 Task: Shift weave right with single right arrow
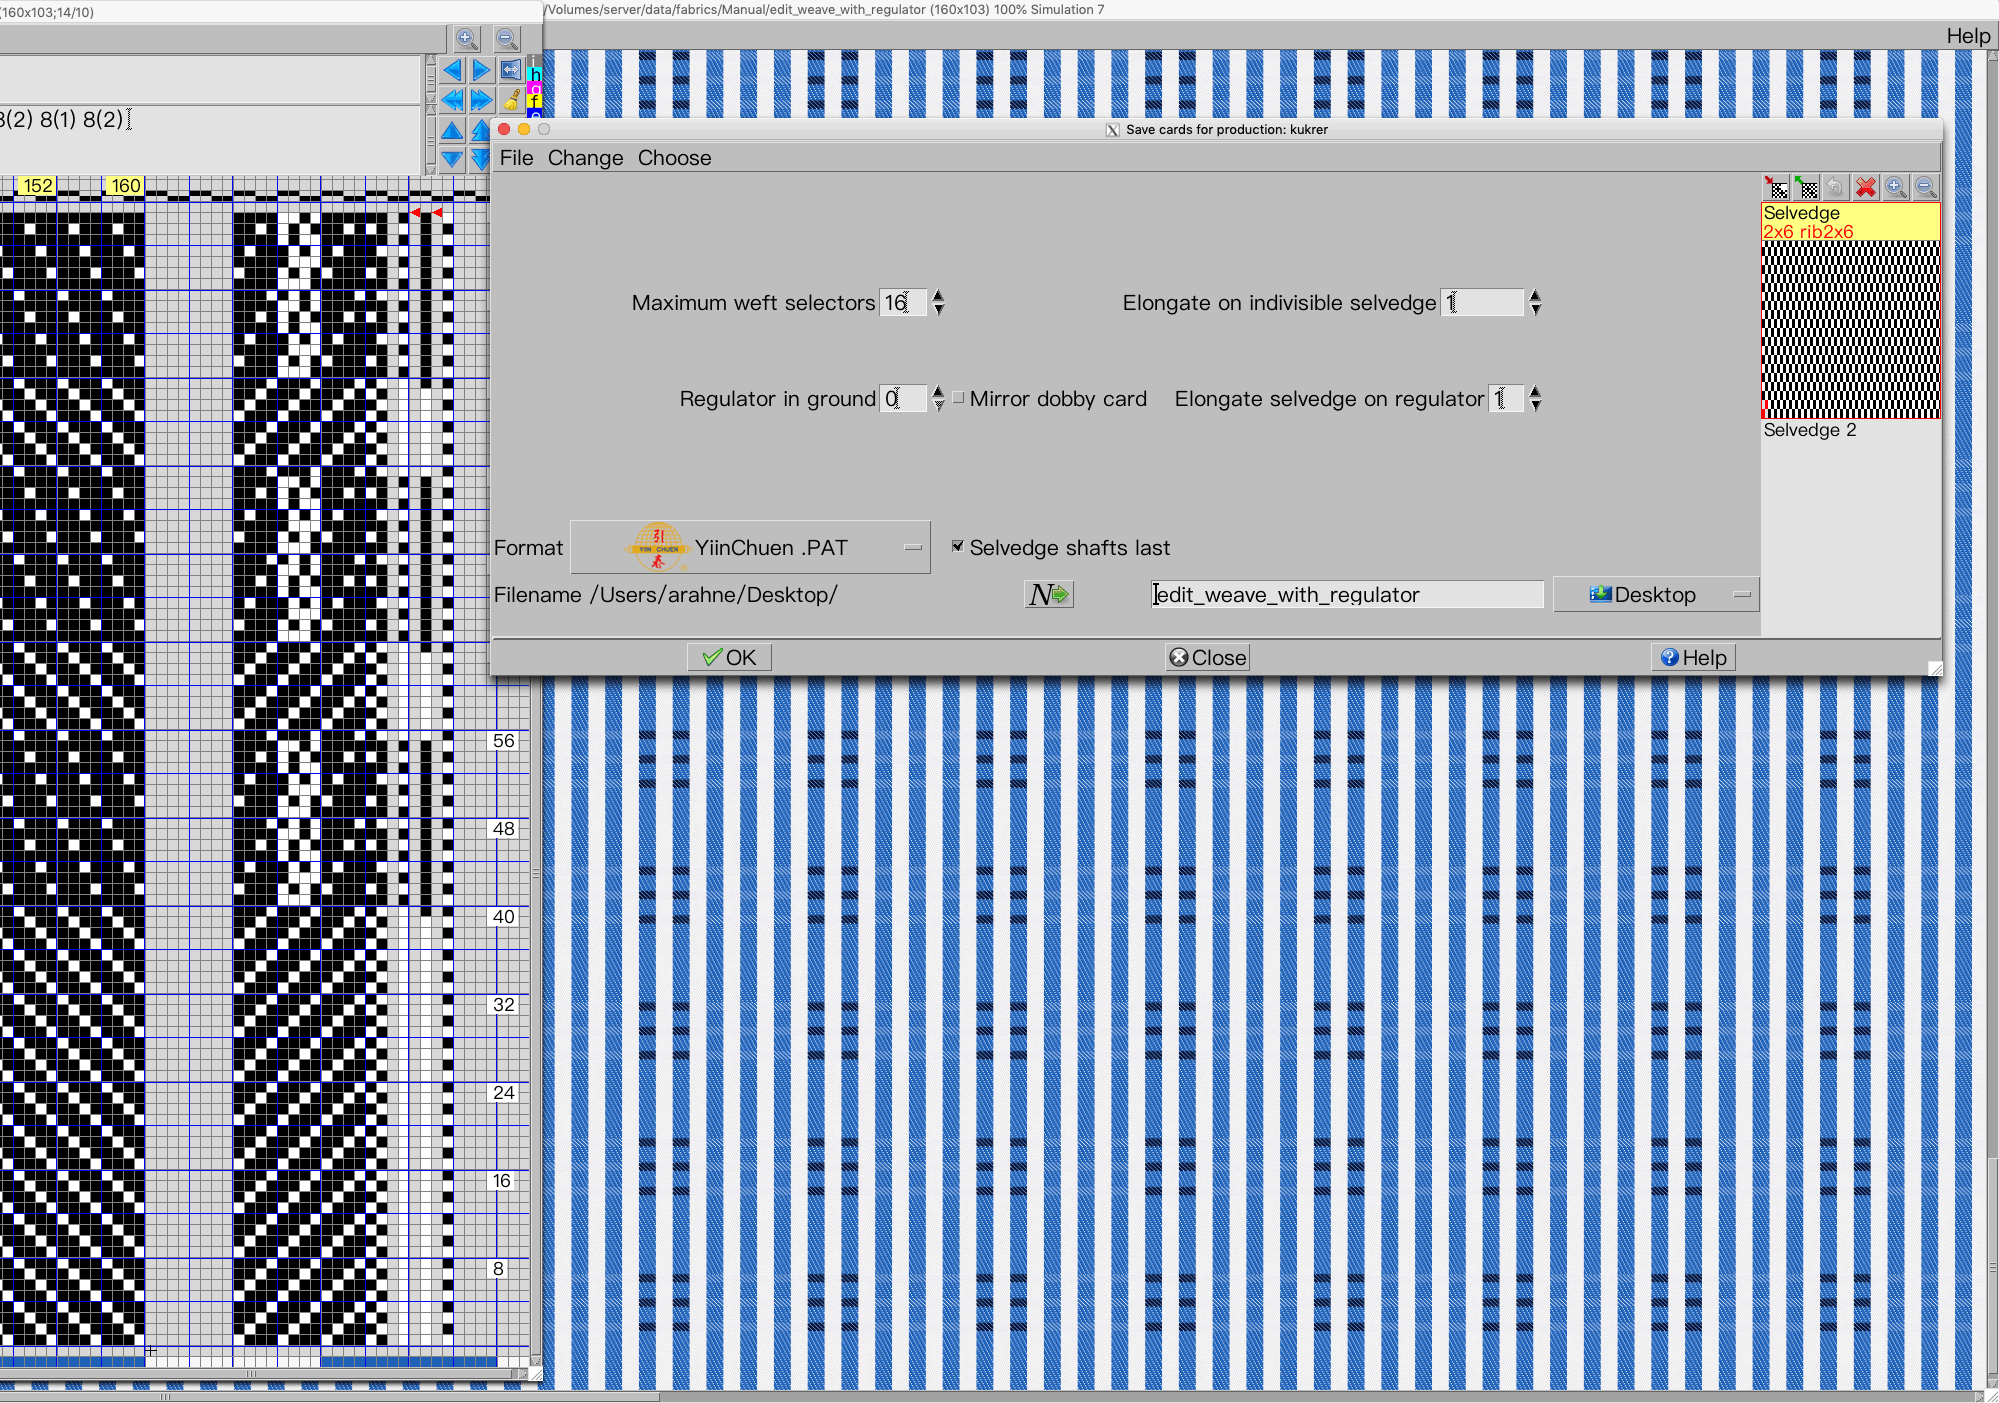click(x=481, y=70)
